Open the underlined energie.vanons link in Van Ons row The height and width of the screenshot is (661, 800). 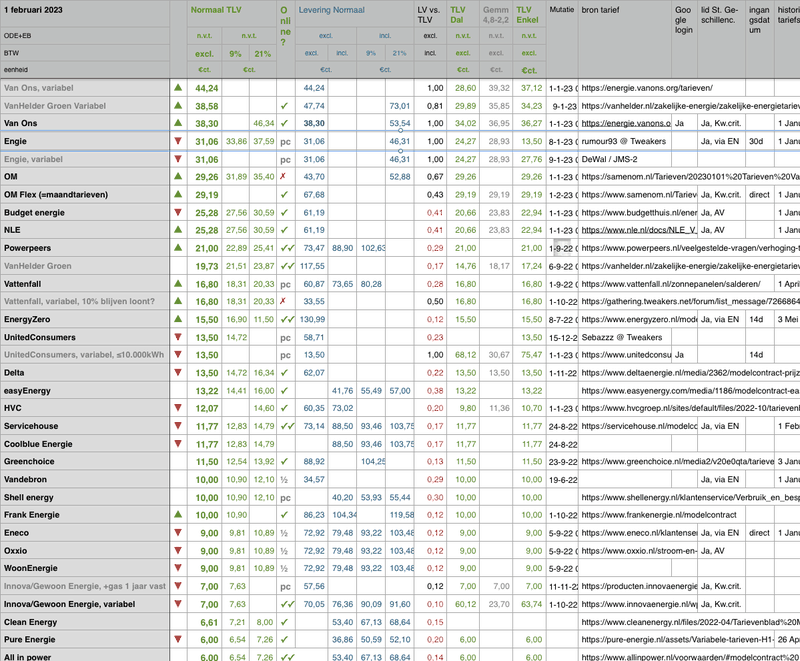tap(626, 123)
